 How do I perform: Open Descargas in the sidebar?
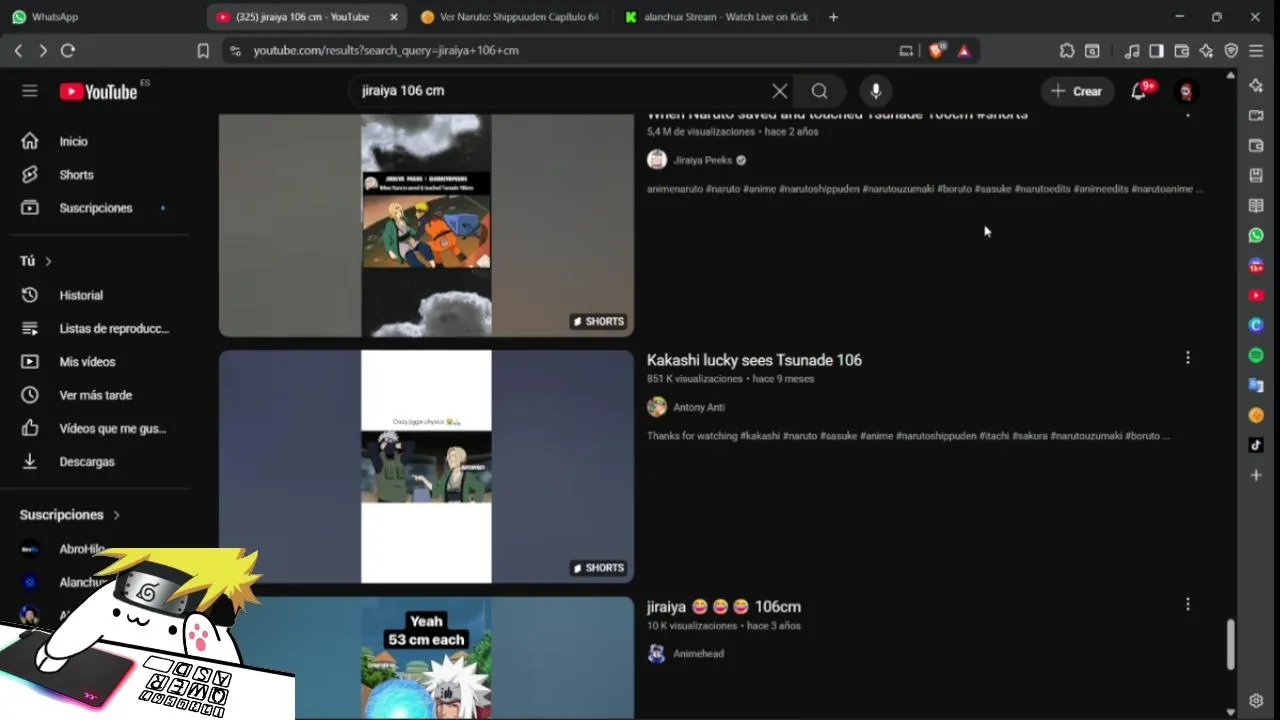click(x=100, y=461)
